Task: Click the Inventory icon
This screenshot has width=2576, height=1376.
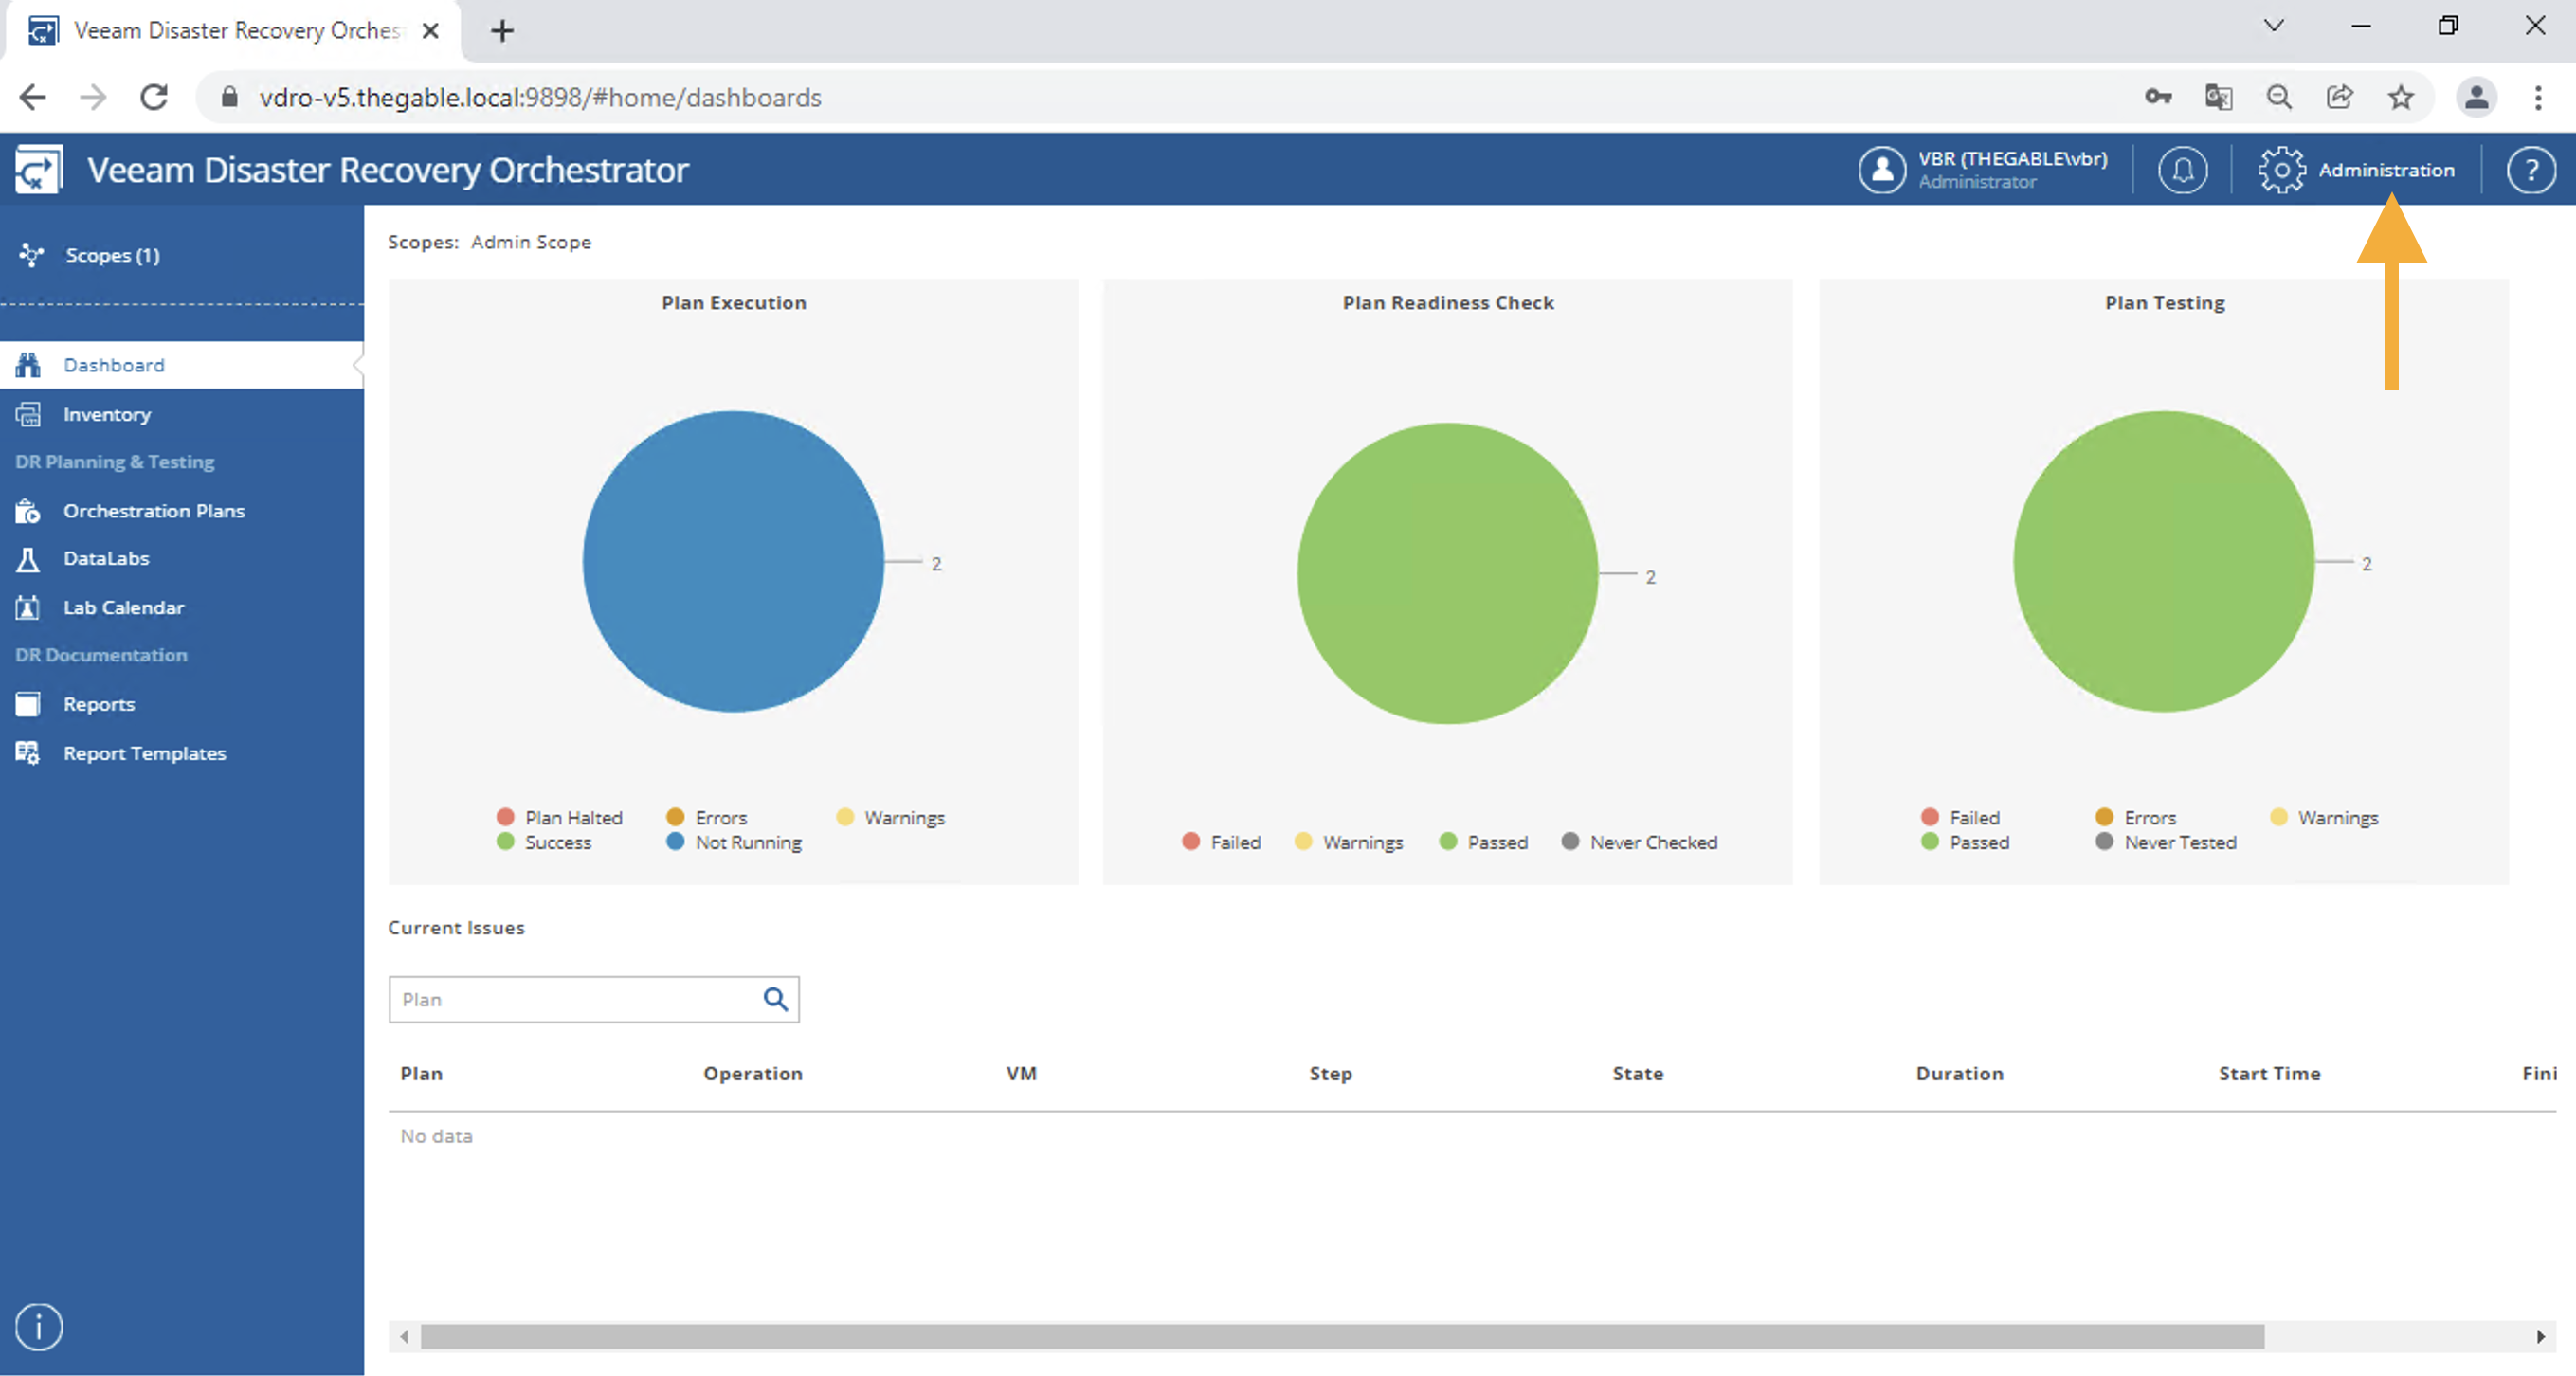Action: [28, 414]
